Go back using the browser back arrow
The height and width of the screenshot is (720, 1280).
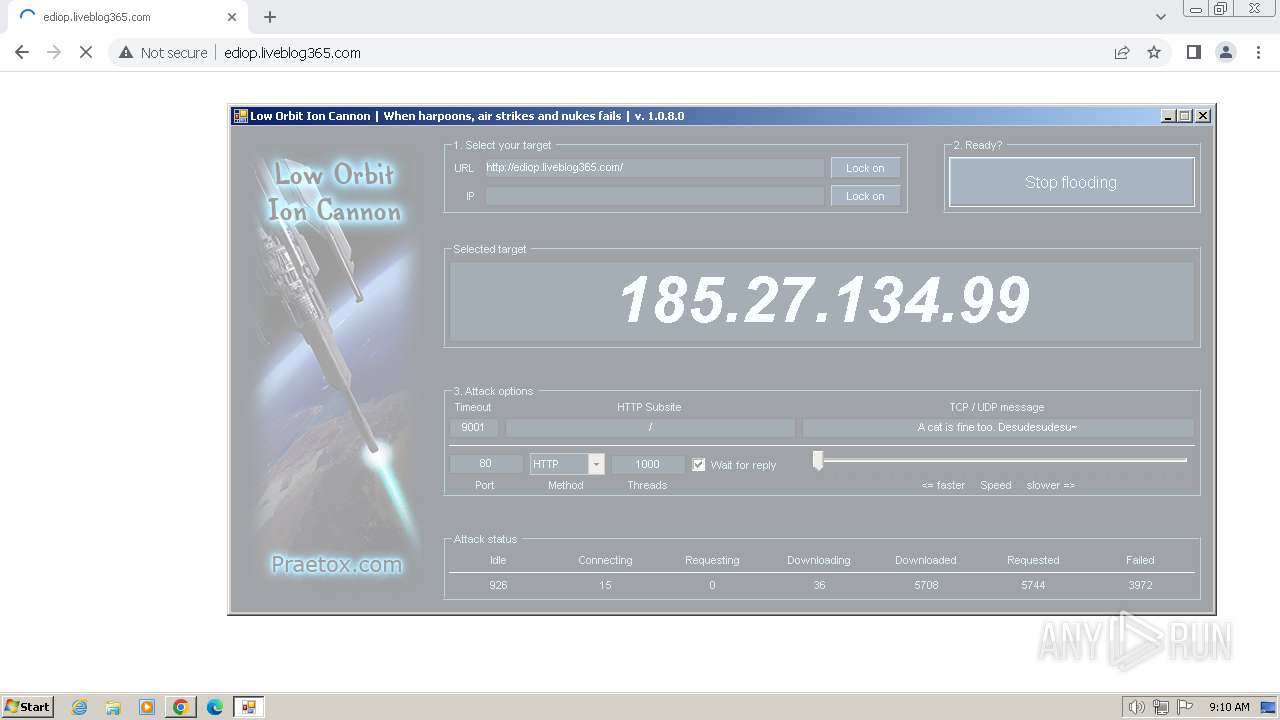click(x=22, y=53)
